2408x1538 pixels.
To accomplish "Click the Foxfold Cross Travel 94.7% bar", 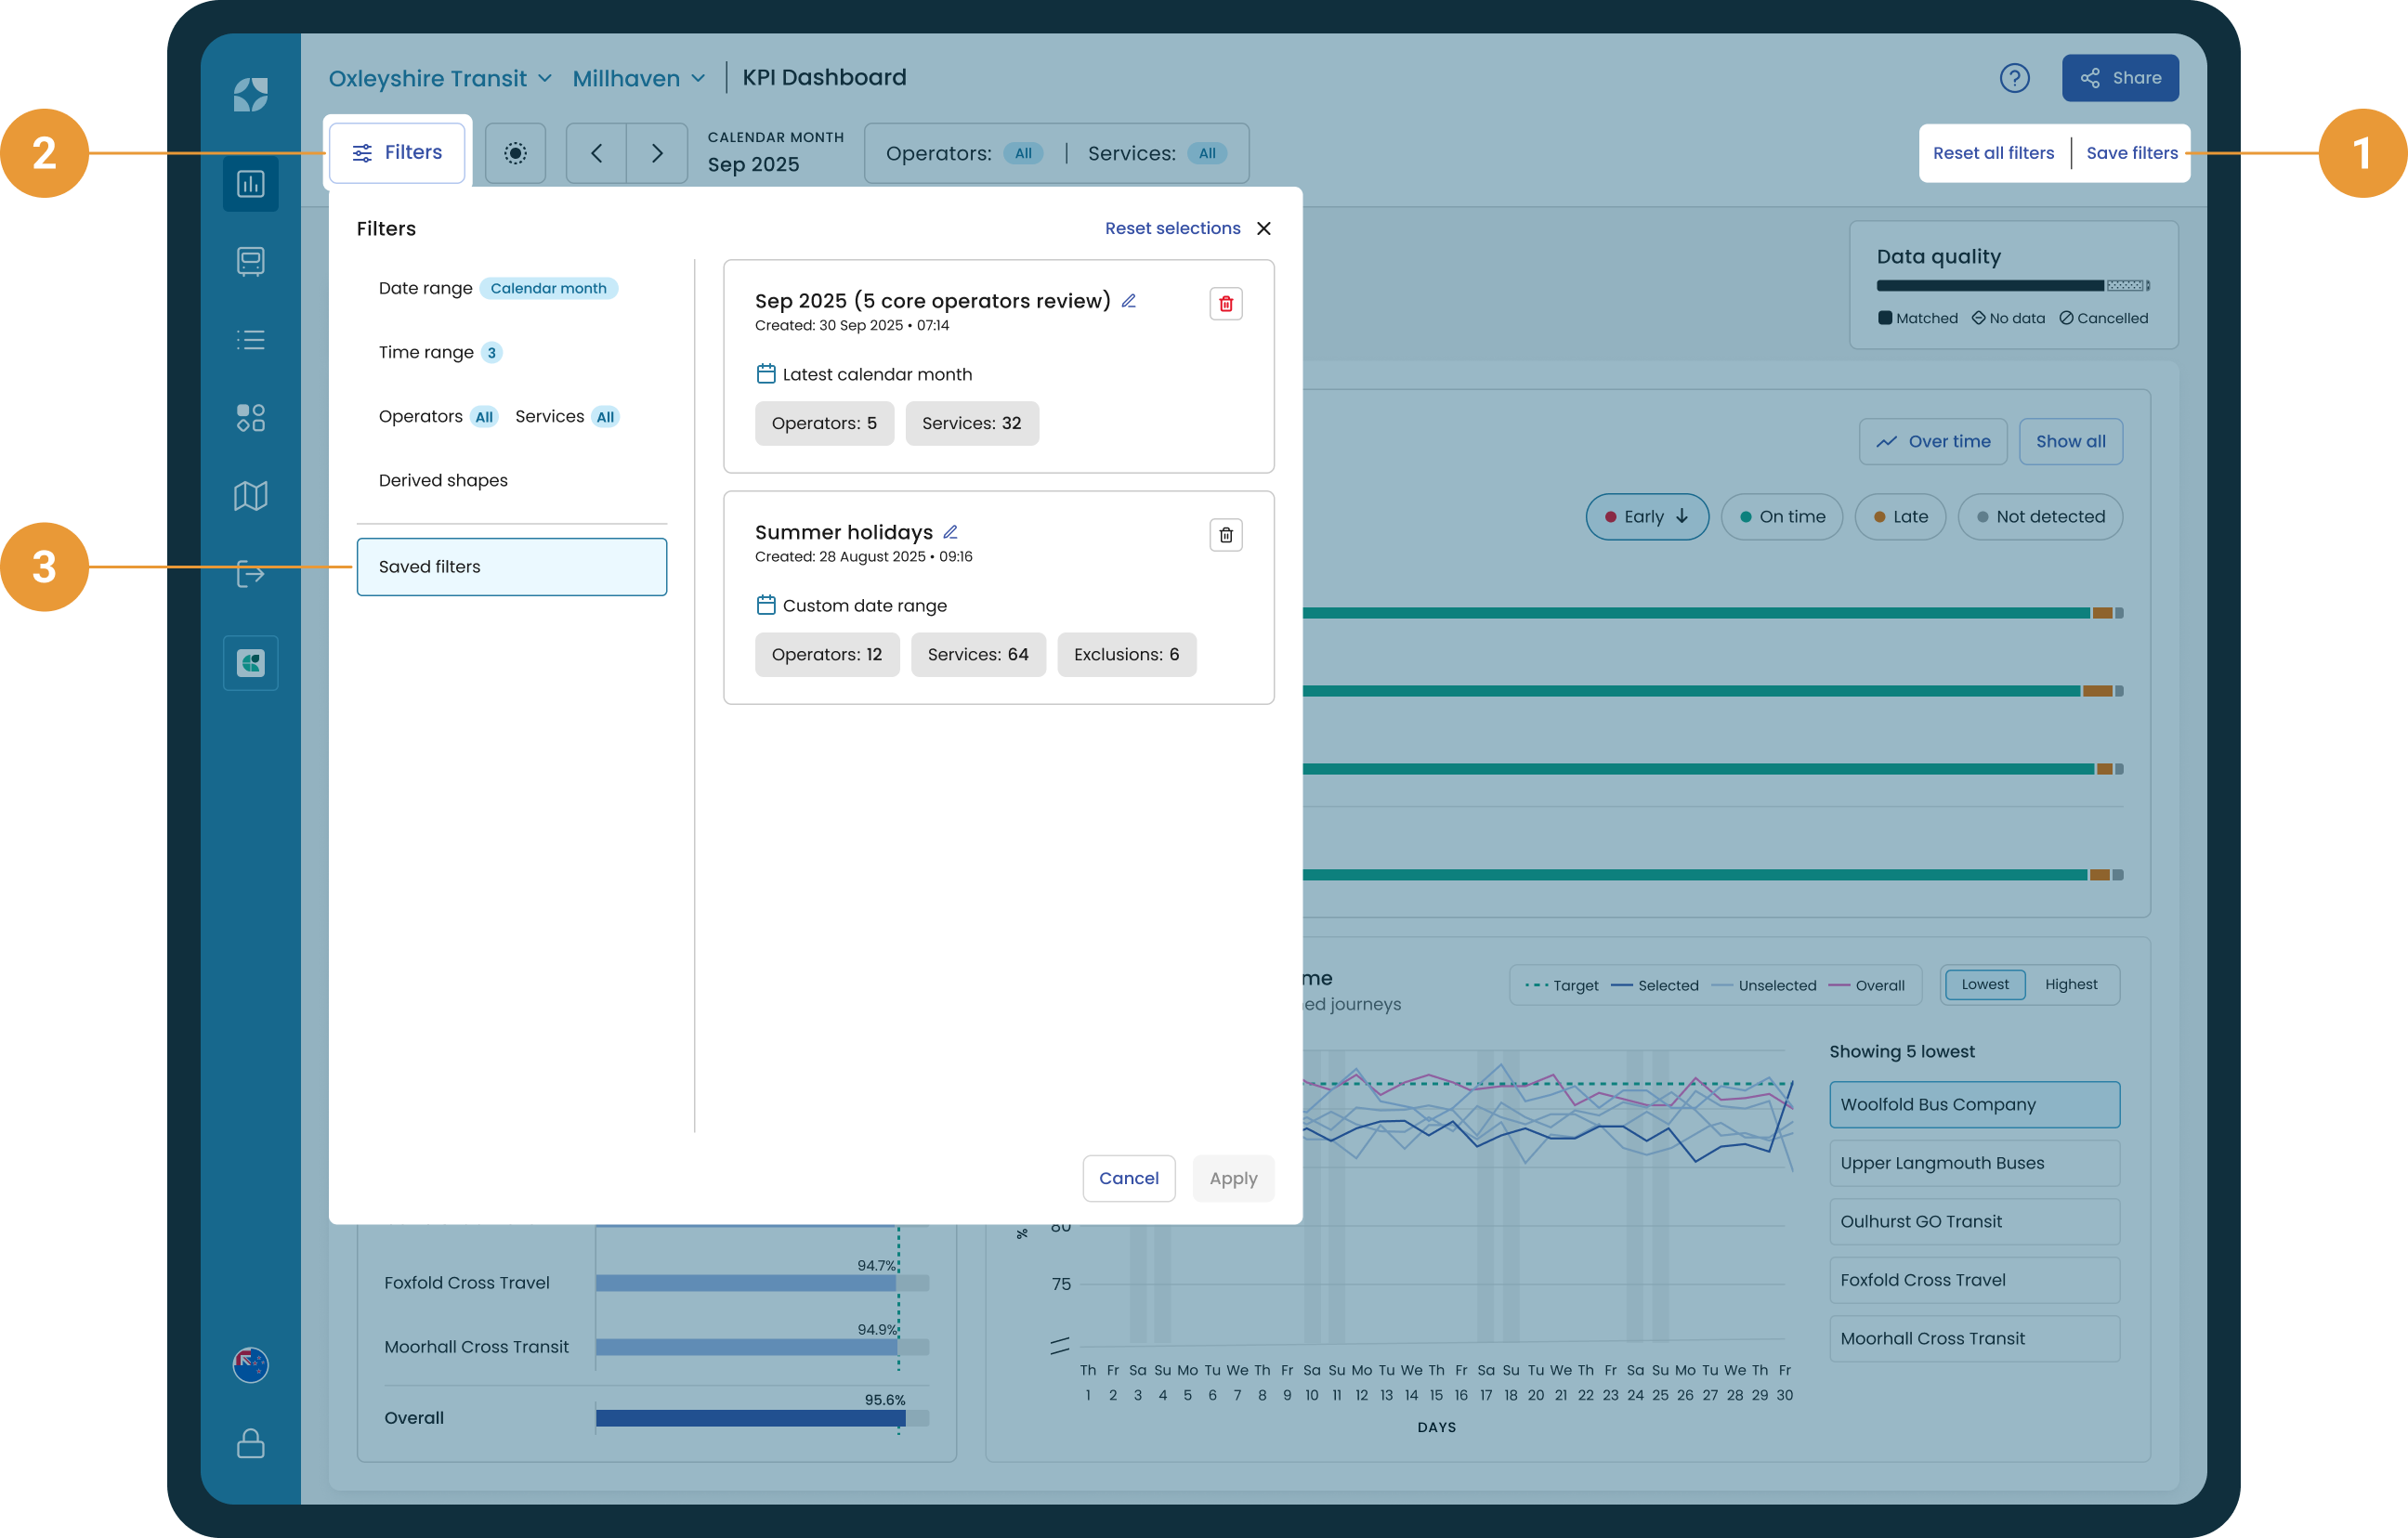I will coord(746,1283).
